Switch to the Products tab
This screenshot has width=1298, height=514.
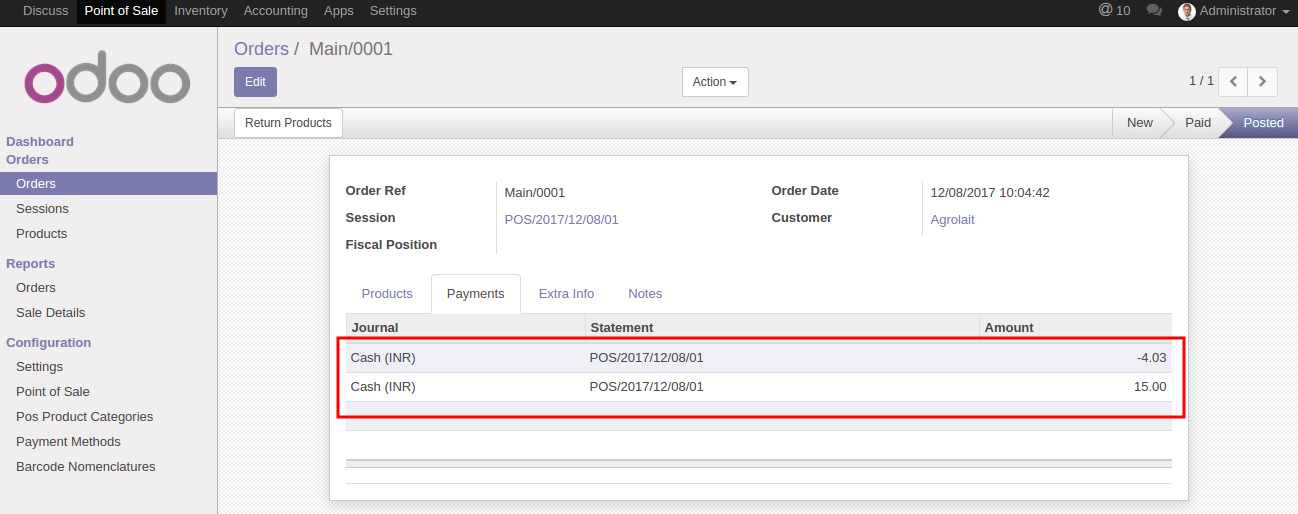click(387, 293)
